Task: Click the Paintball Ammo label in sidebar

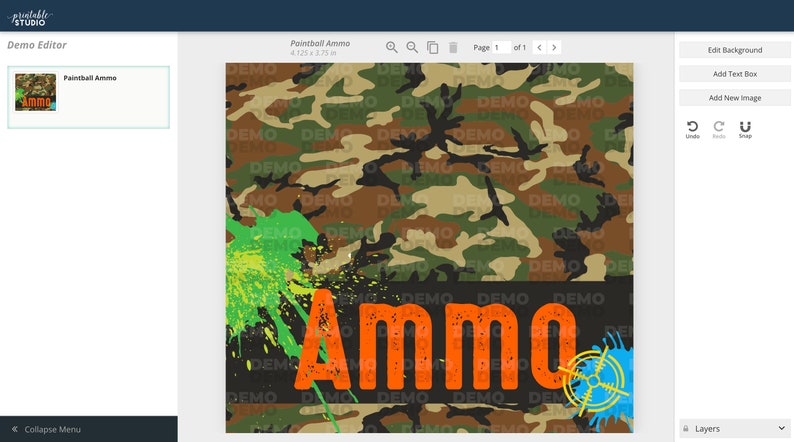Action: click(90, 78)
